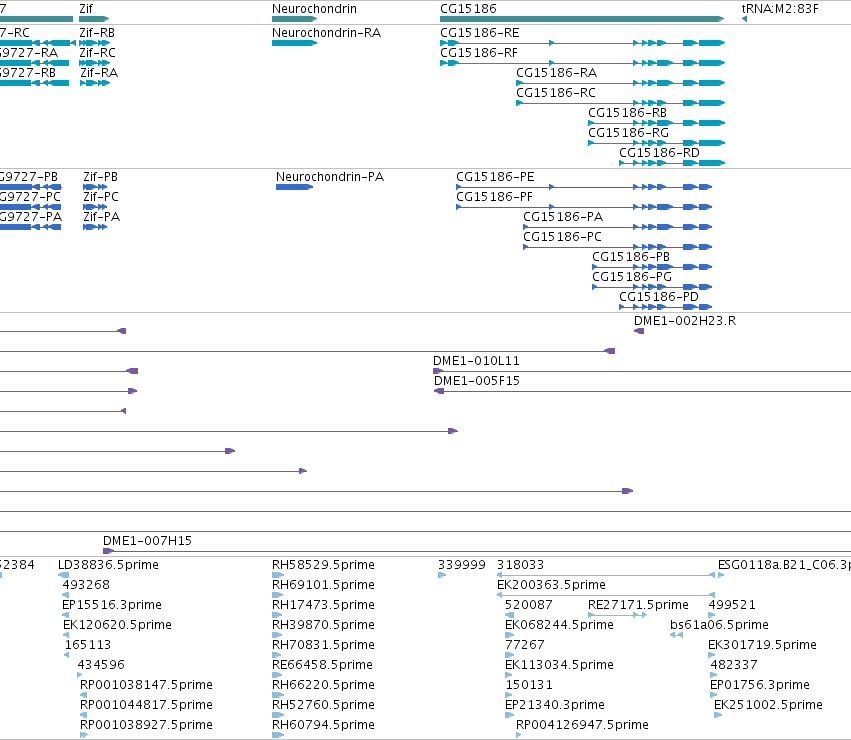Click Zif-PA protein label
851x740 pixels.
[x=101, y=217]
